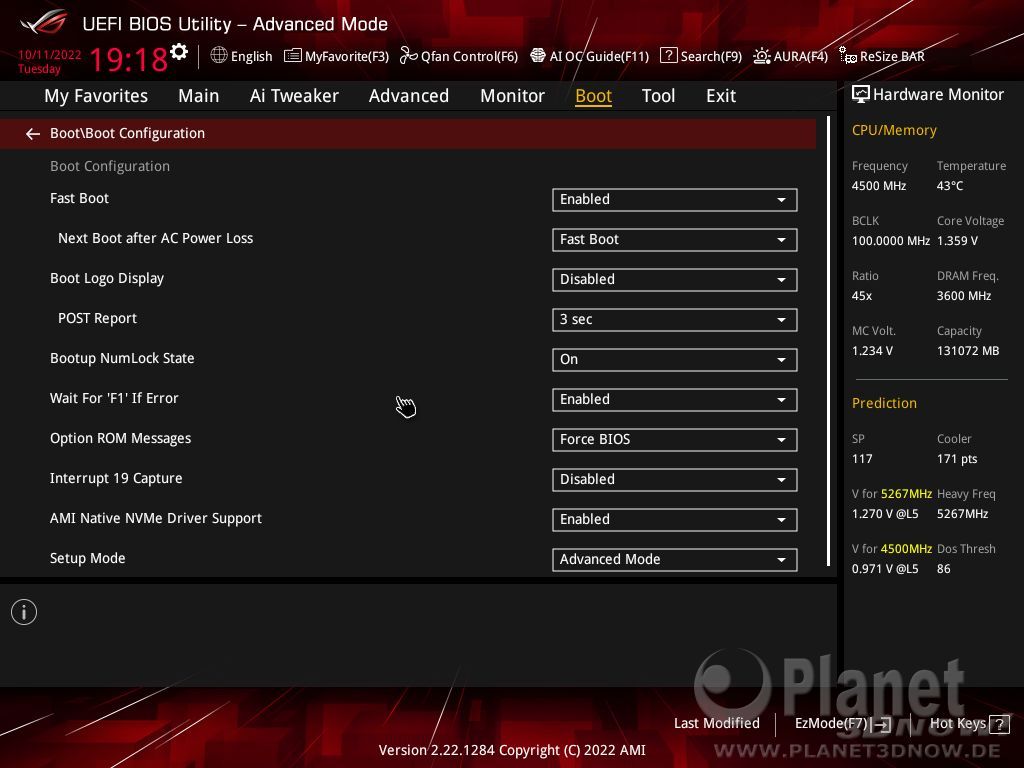Switch to Tool tab
The image size is (1024, 768).
pos(658,96)
